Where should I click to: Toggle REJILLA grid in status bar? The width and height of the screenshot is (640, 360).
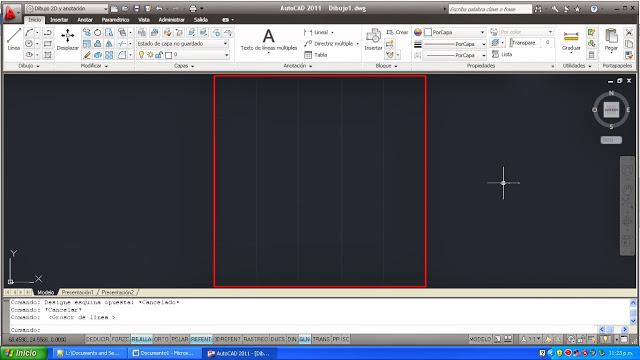click(x=141, y=339)
